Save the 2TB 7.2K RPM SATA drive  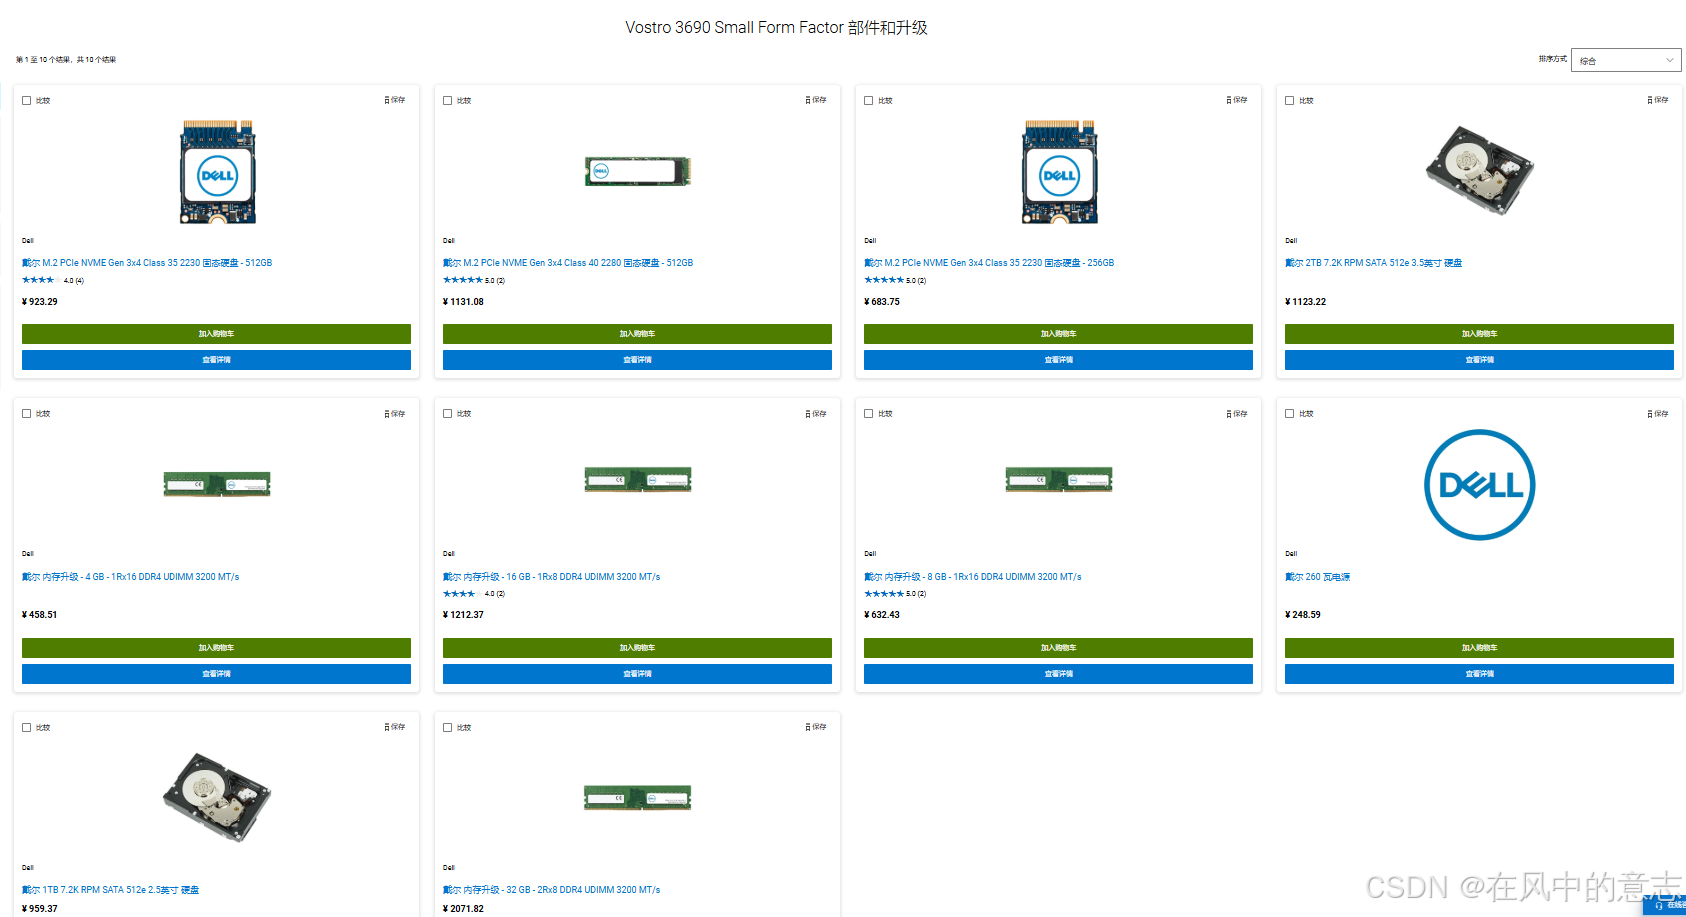point(1658,100)
